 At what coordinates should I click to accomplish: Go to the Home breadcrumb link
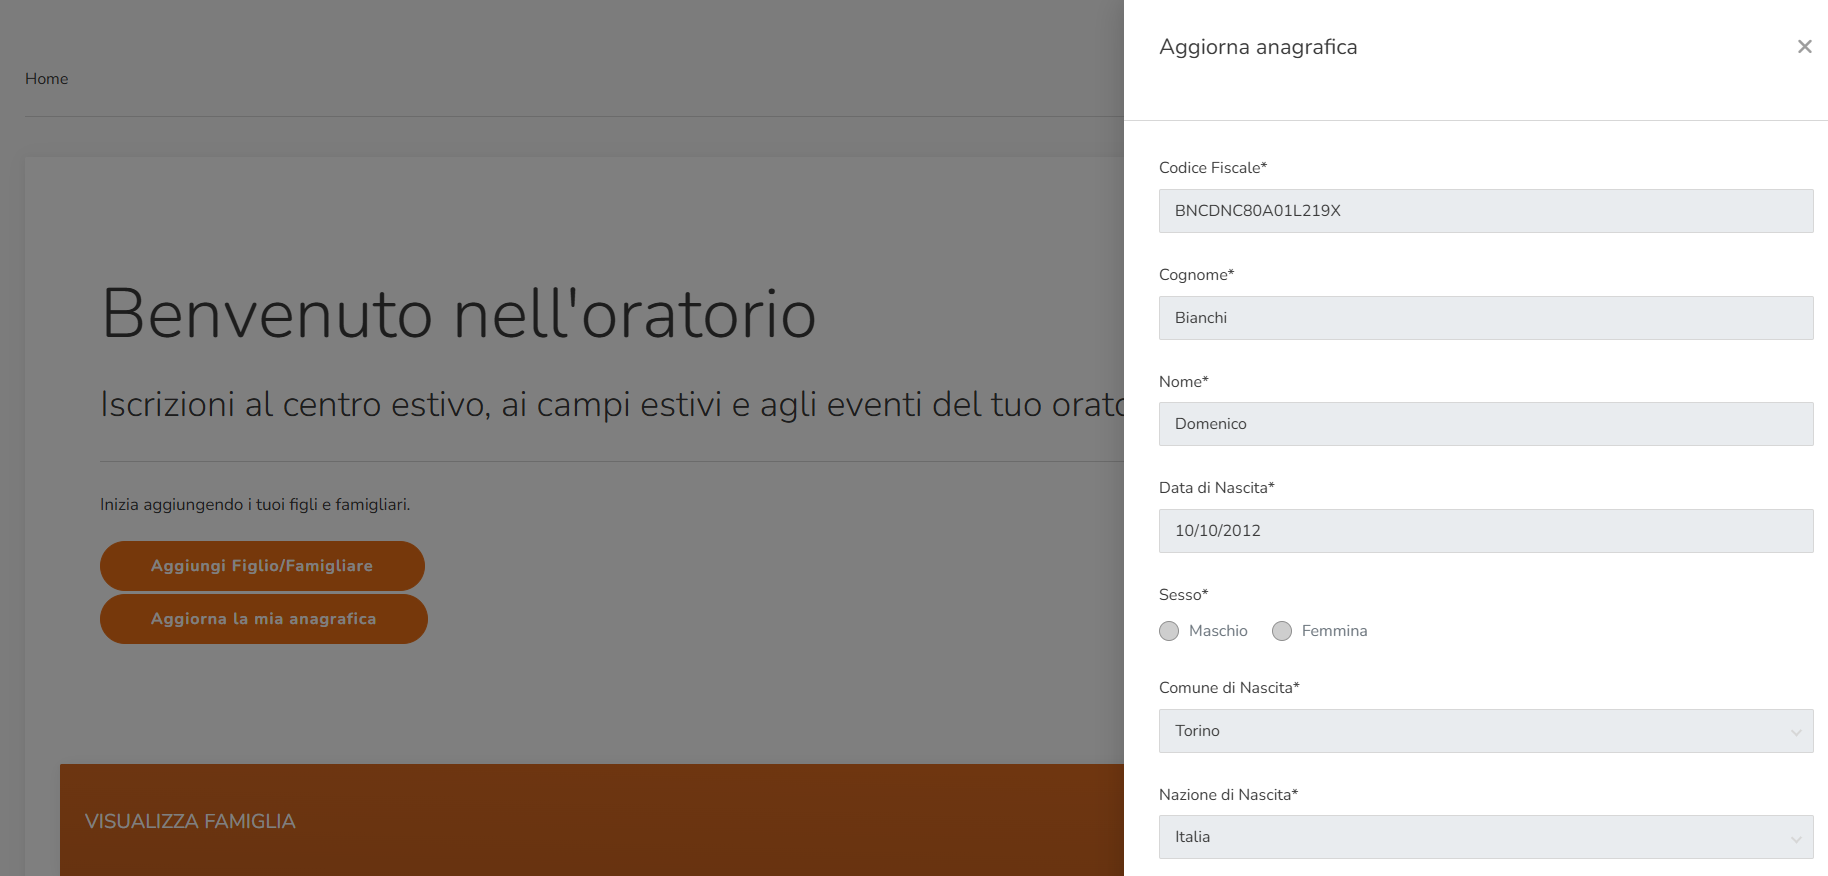point(47,79)
